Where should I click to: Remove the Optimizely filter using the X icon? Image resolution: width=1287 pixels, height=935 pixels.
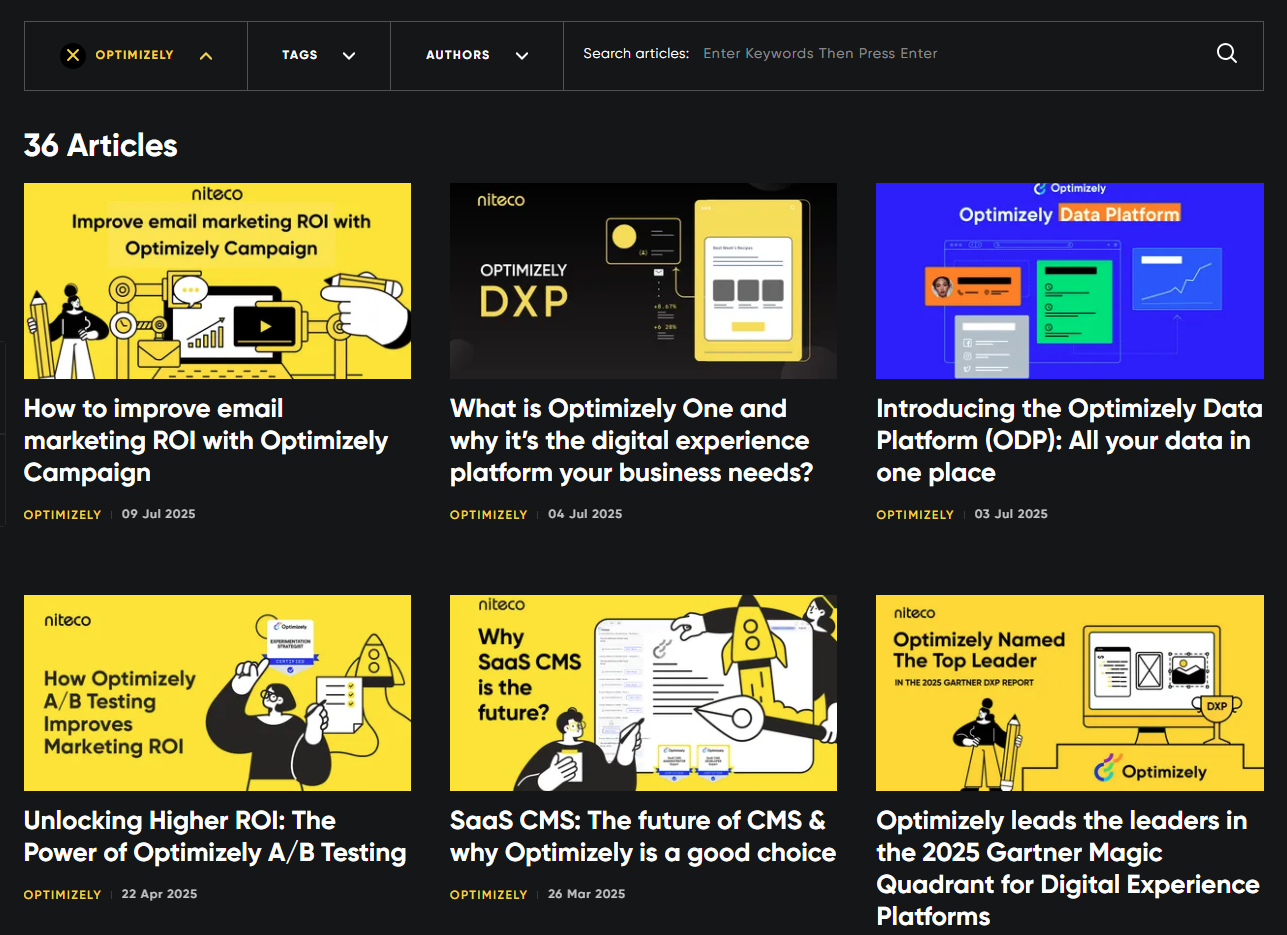(x=72, y=55)
